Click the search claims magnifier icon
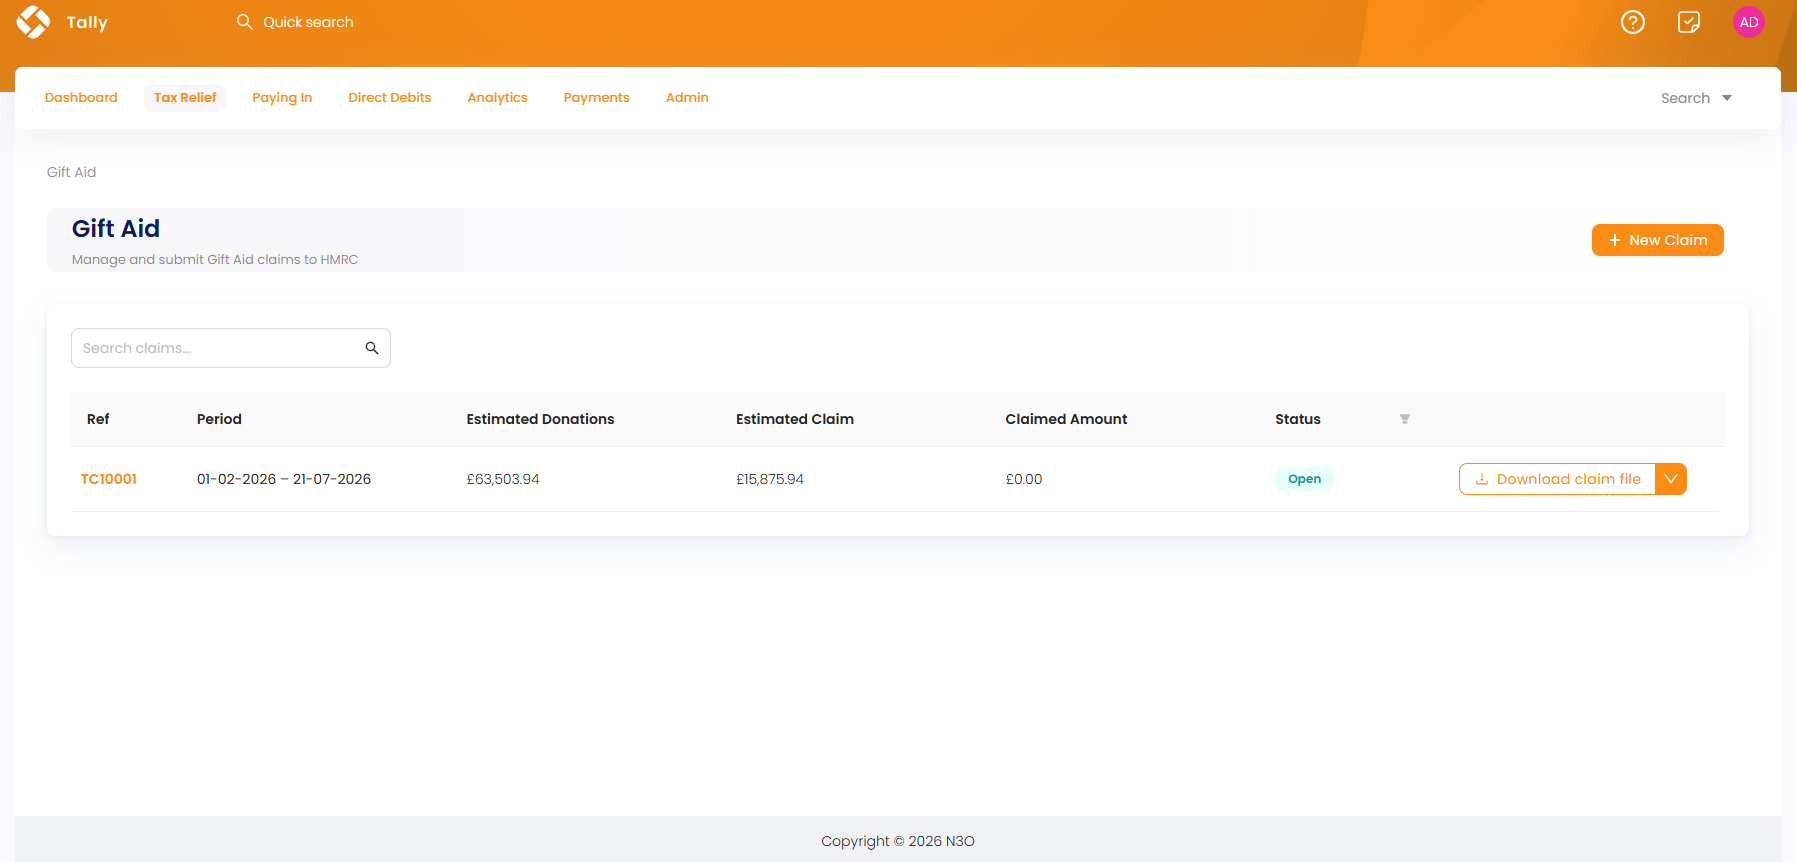Viewport: 1797px width, 862px height. (x=372, y=348)
